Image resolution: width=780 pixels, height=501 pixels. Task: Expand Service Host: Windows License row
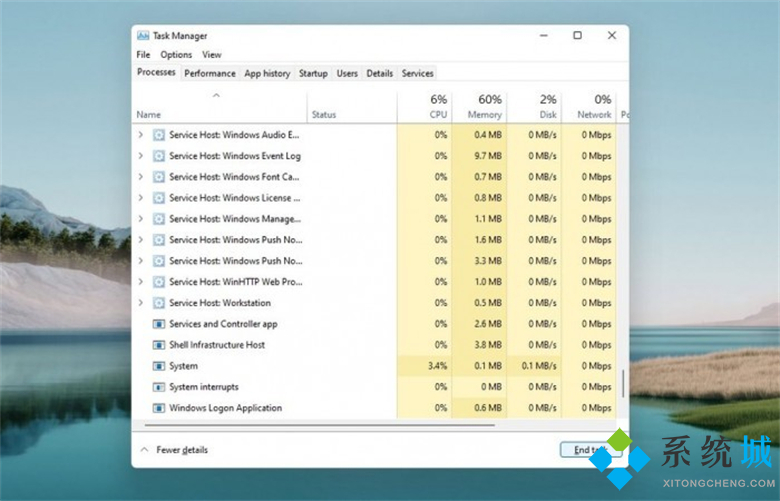141,198
